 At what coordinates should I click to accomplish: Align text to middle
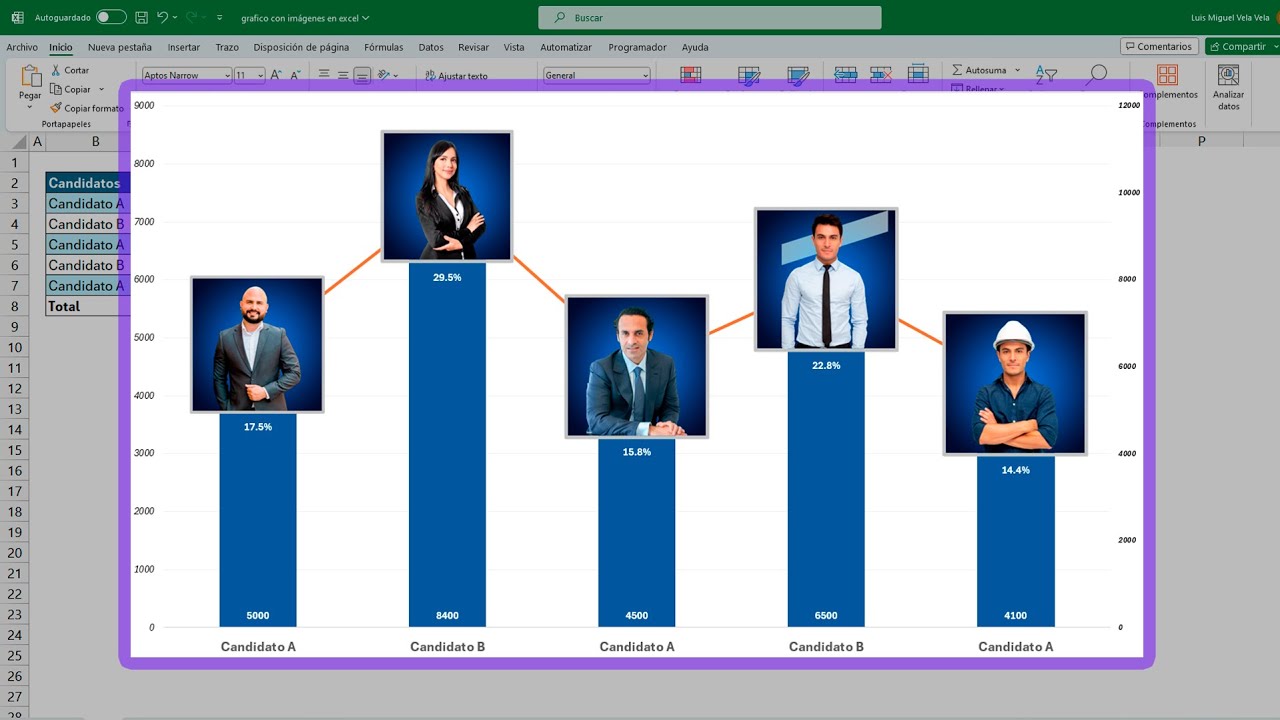[343, 75]
